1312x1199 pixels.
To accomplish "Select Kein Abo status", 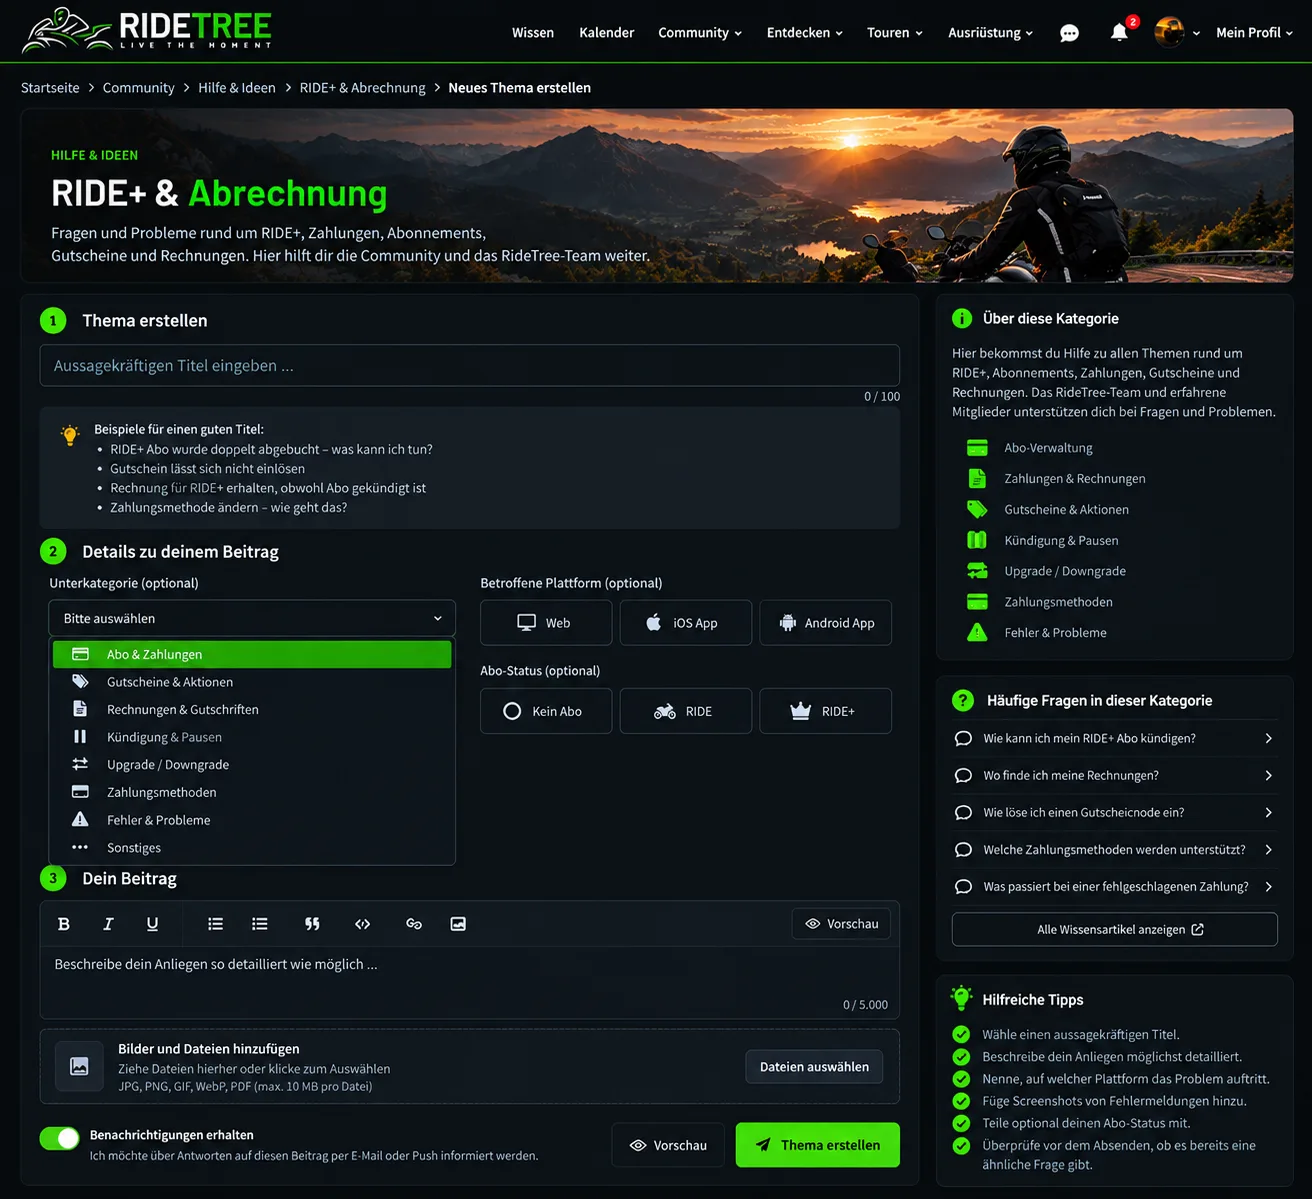I will click(x=546, y=711).
